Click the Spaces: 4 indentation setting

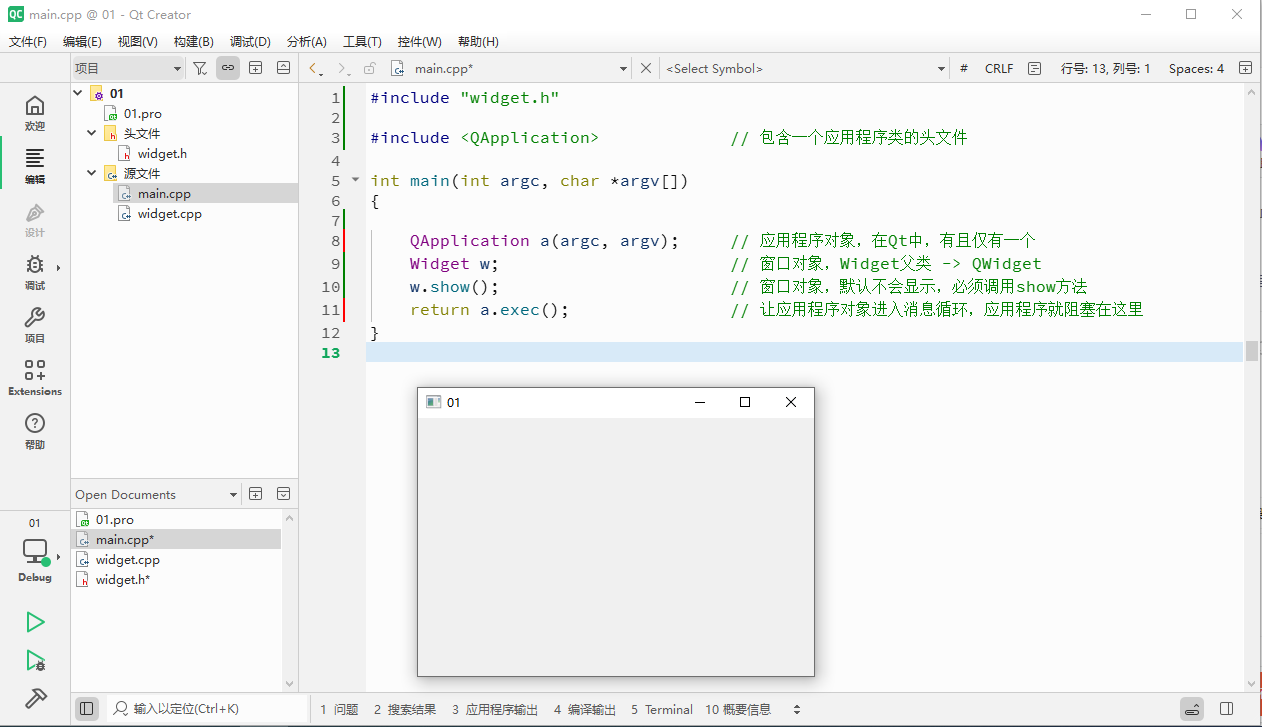pyautogui.click(x=1196, y=68)
